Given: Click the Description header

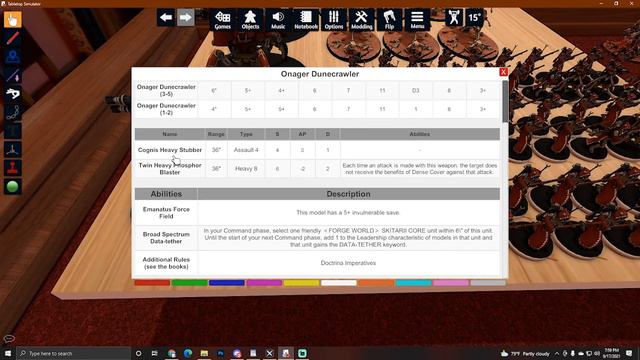Looking at the screenshot, I should [348, 194].
